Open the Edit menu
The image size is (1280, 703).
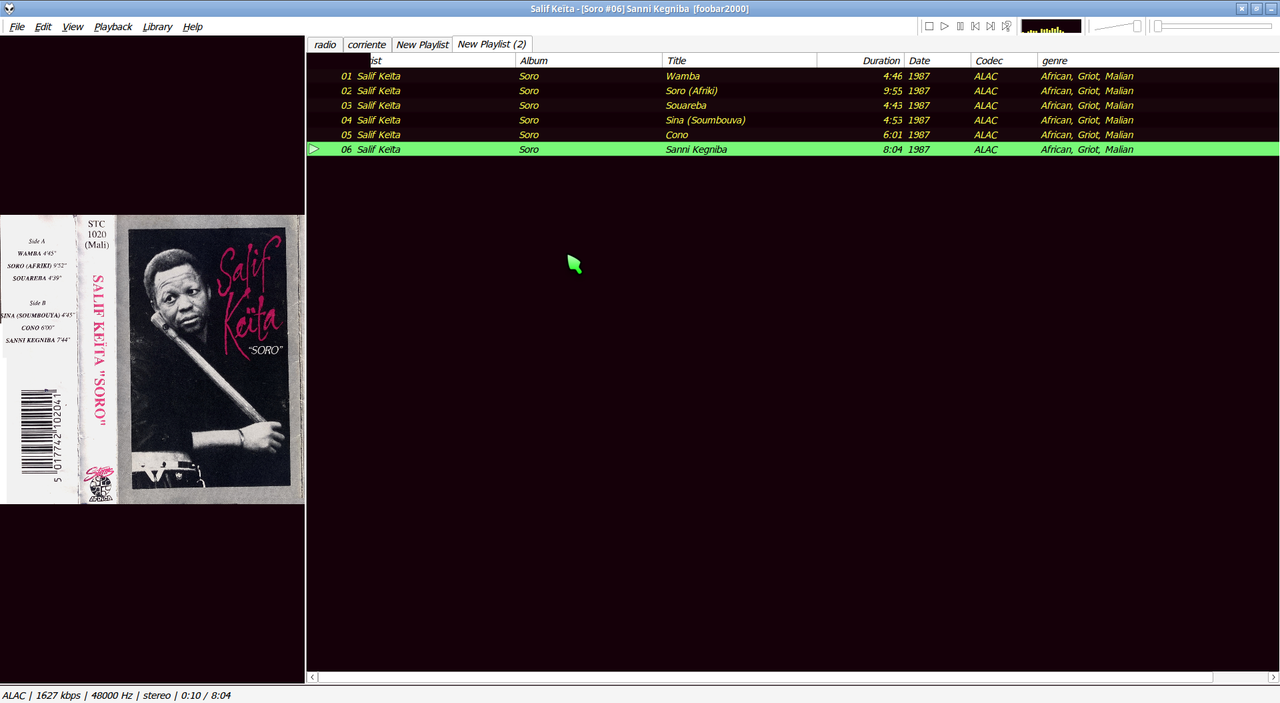(43, 27)
